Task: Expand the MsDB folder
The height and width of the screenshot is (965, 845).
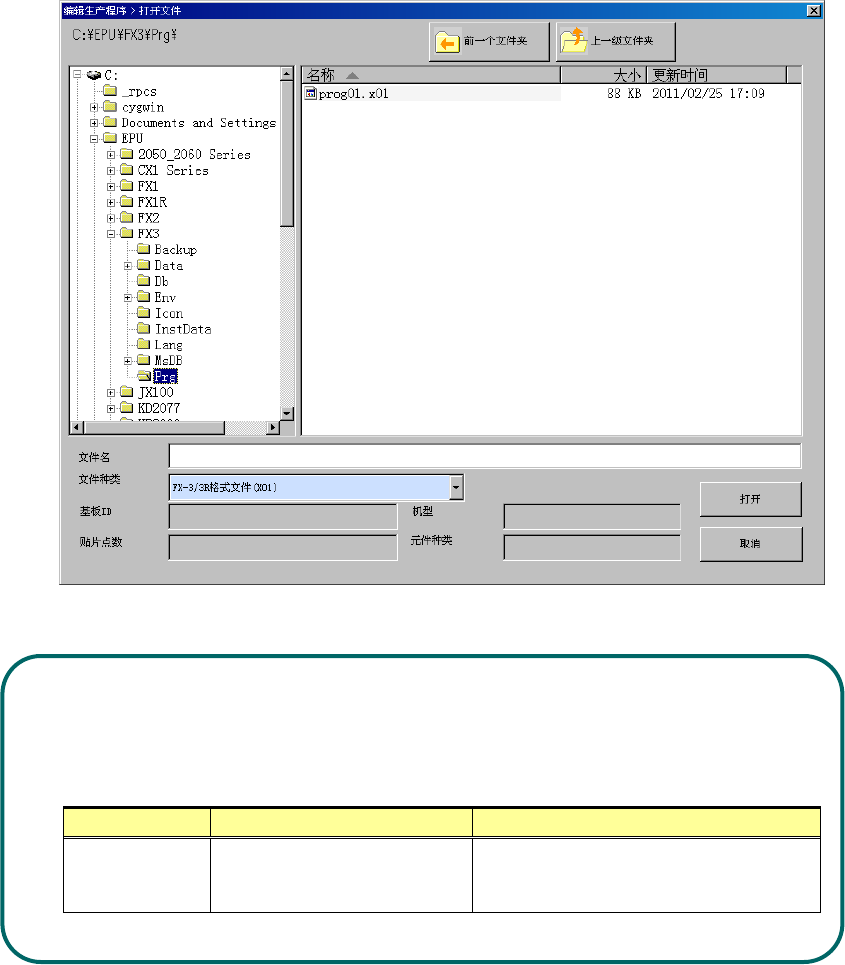Action: point(127,361)
